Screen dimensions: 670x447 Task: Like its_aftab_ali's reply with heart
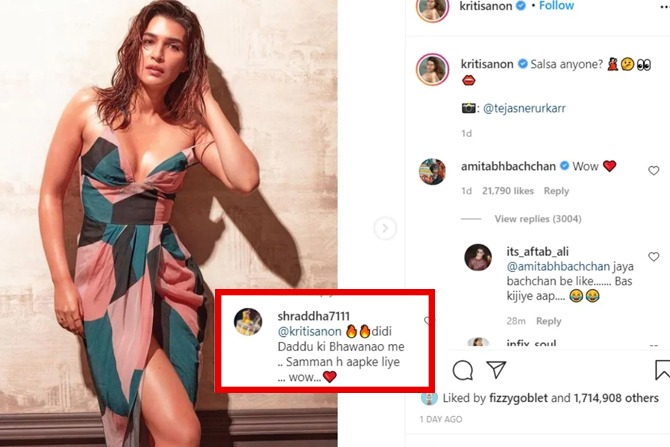click(x=653, y=256)
